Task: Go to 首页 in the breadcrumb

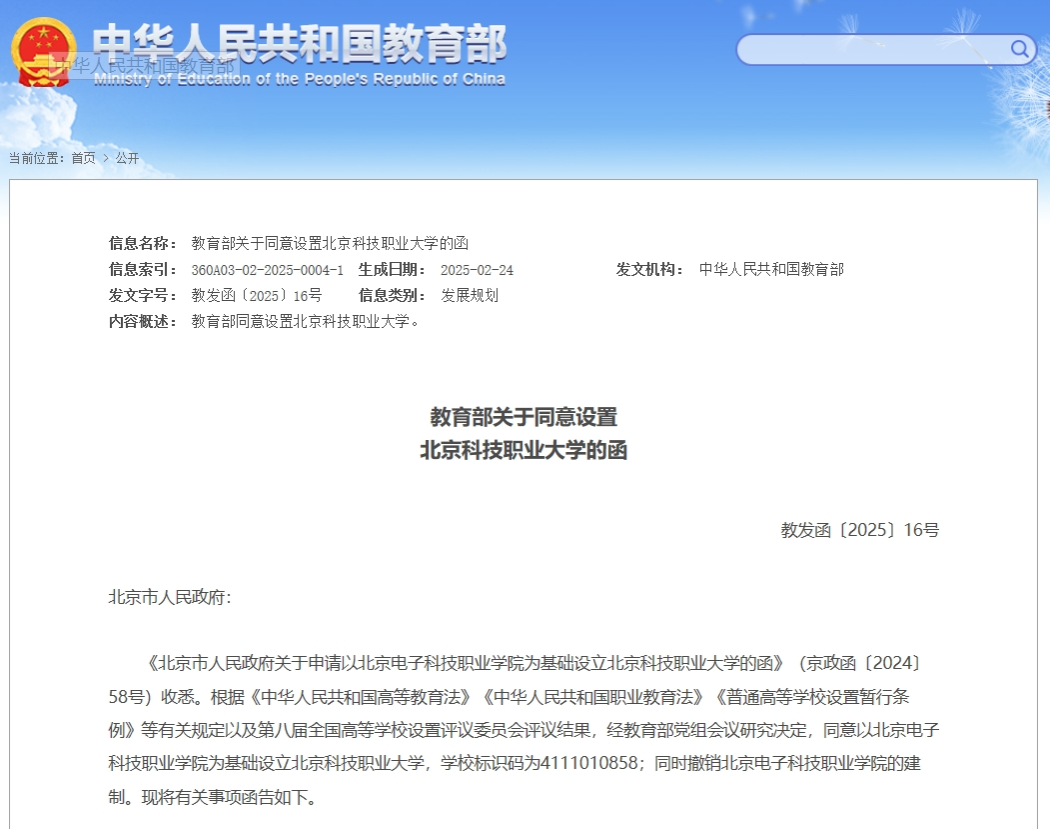Action: pos(83,158)
